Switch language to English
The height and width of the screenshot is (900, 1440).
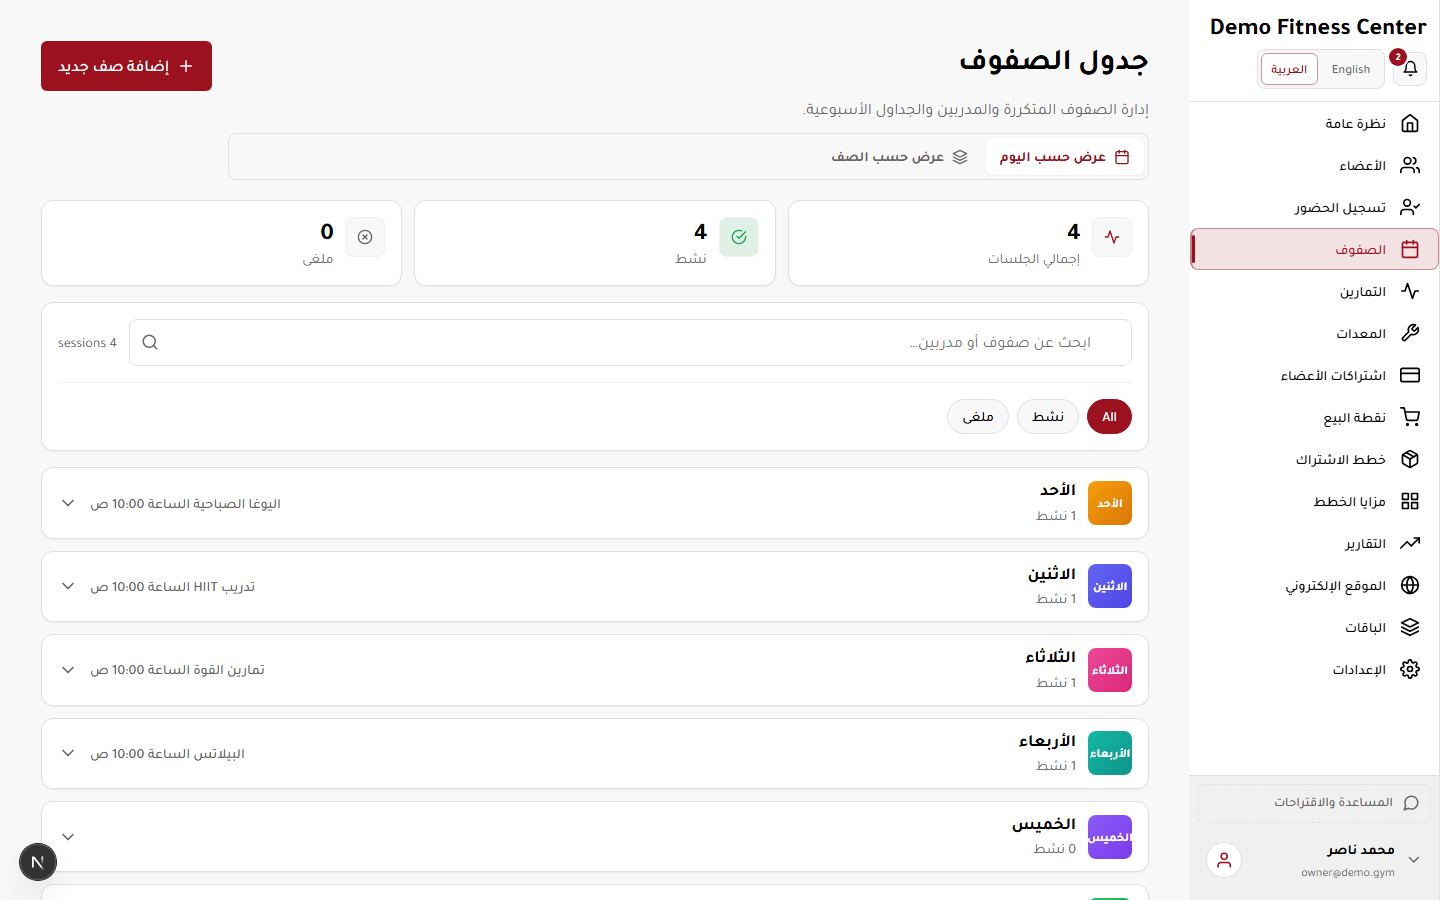1351,69
